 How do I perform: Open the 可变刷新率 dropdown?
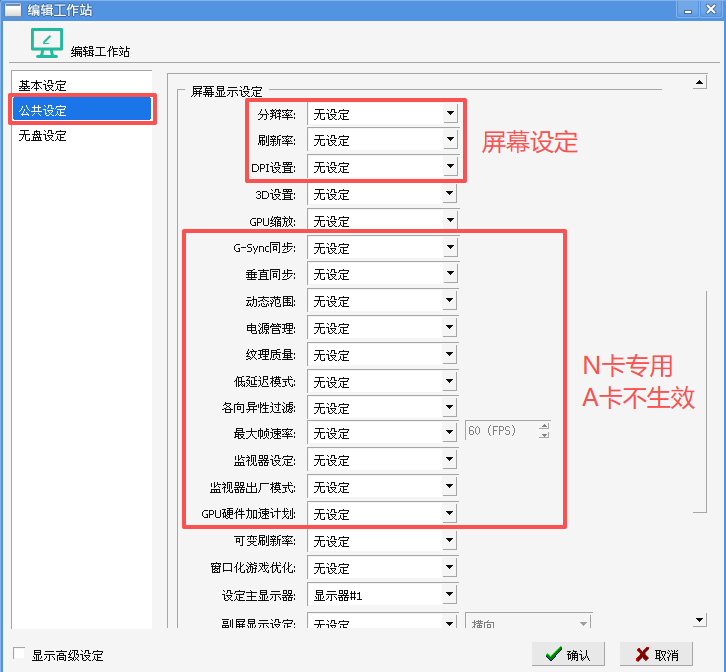coord(382,540)
